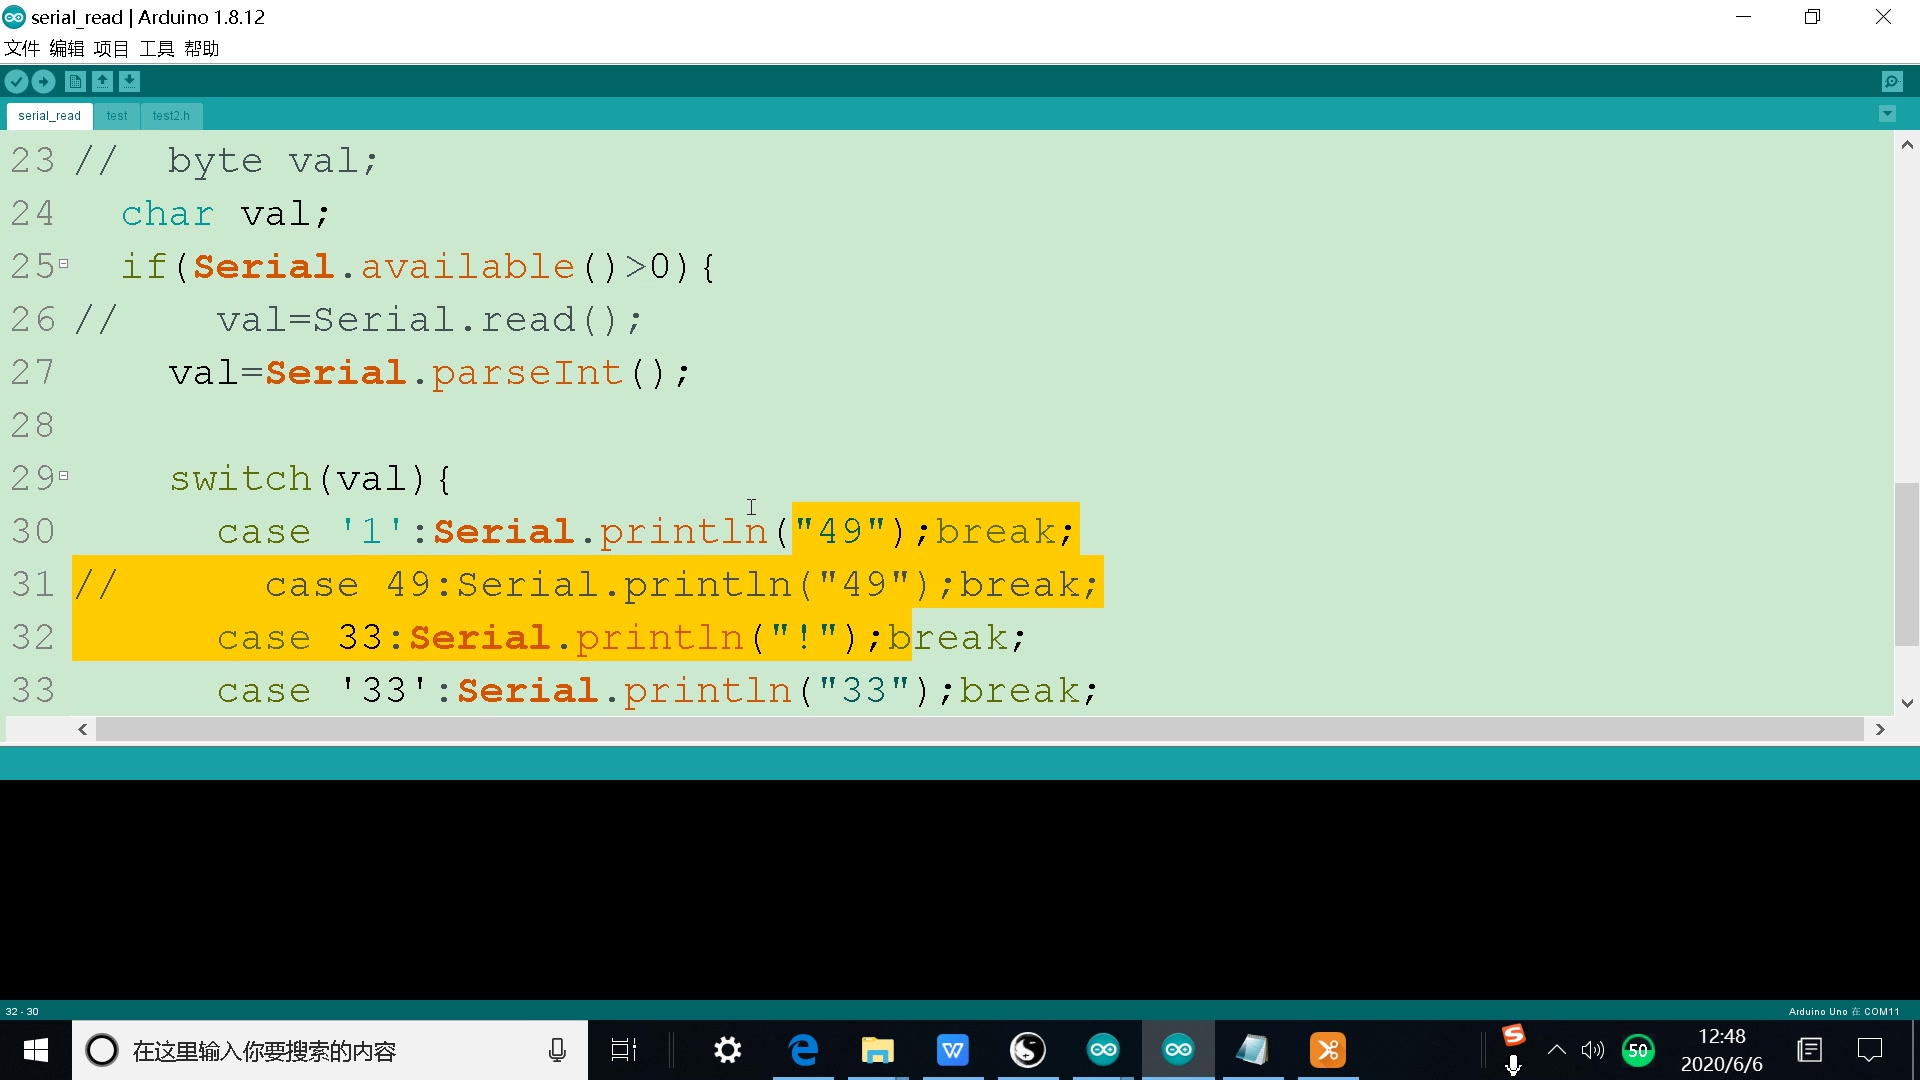Switch to the test2.h tab
1920x1080 pixels.
[171, 116]
